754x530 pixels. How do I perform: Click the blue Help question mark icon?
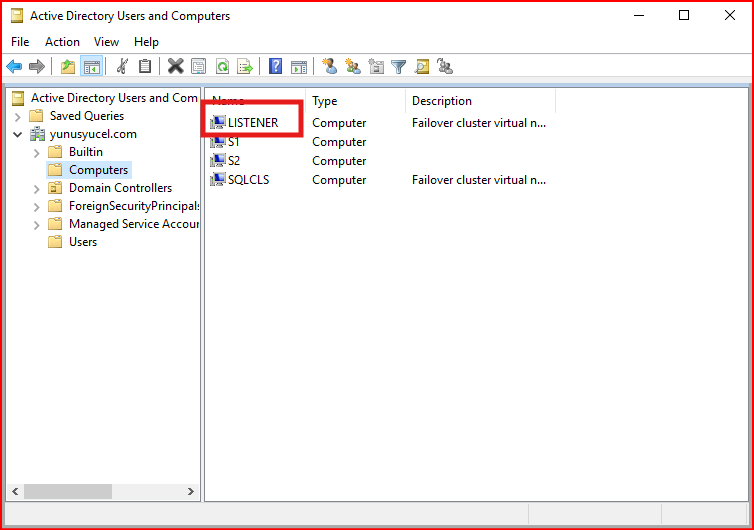(276, 66)
